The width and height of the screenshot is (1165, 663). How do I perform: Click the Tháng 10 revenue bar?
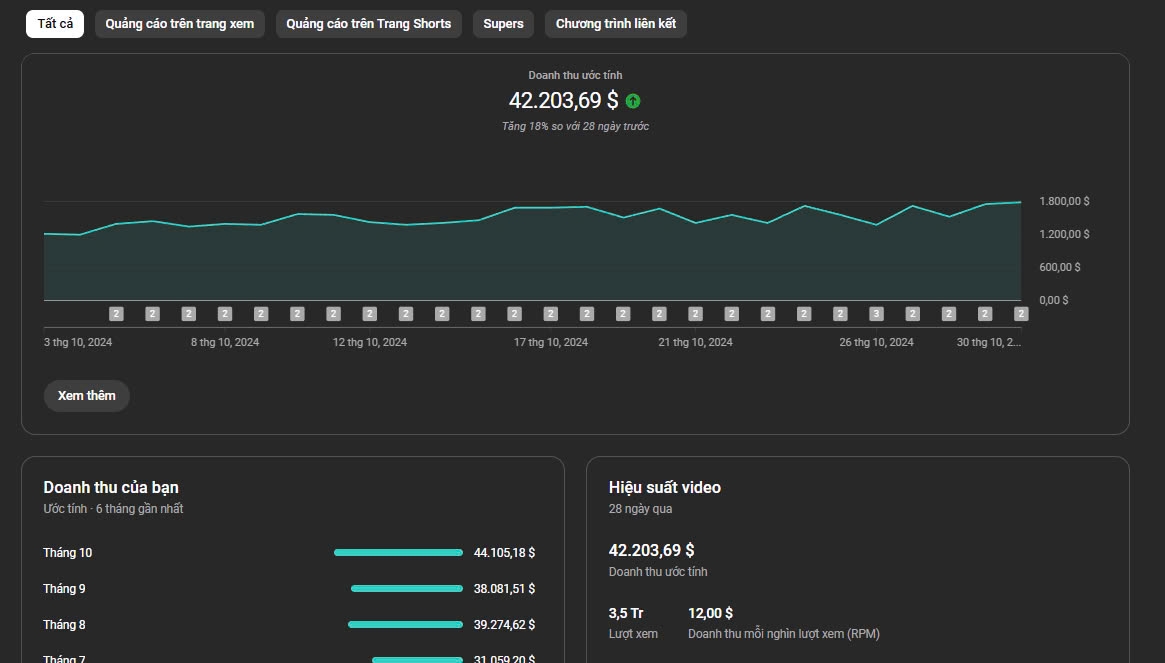coord(398,553)
